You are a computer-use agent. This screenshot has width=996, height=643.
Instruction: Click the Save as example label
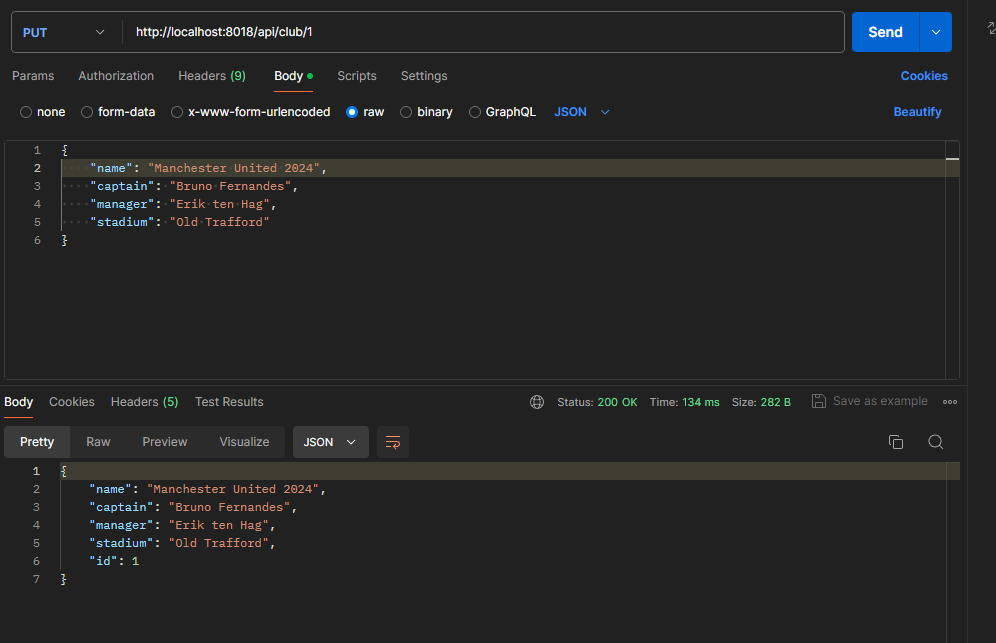880,401
